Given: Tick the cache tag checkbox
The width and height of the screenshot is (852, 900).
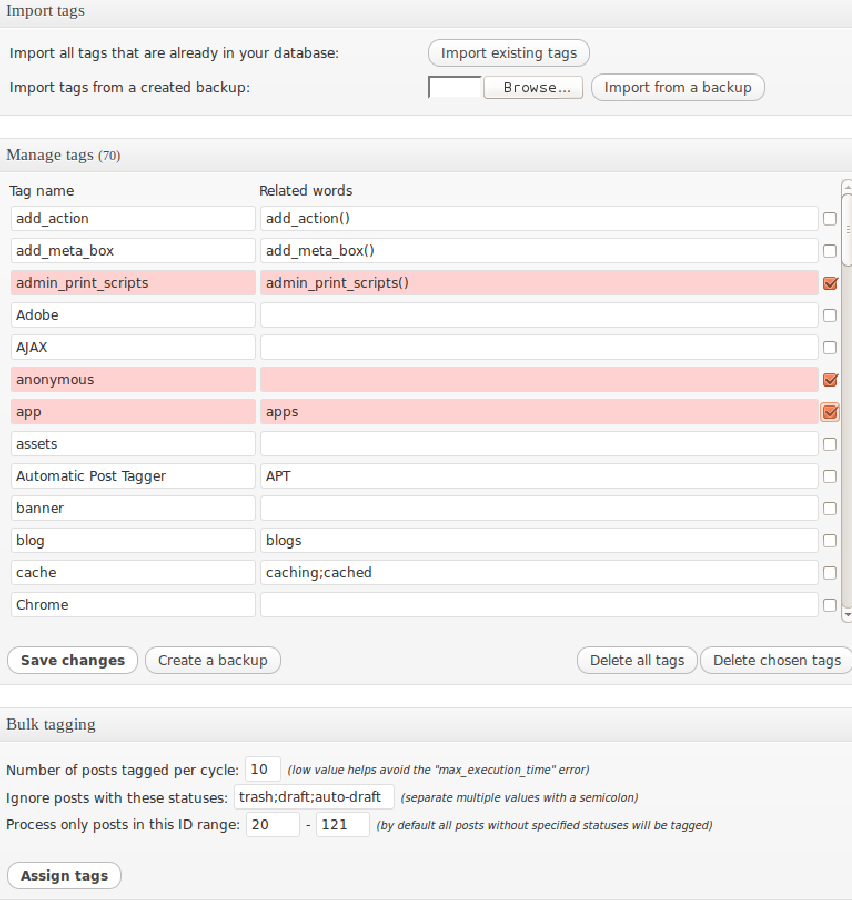Looking at the screenshot, I should tap(830, 573).
